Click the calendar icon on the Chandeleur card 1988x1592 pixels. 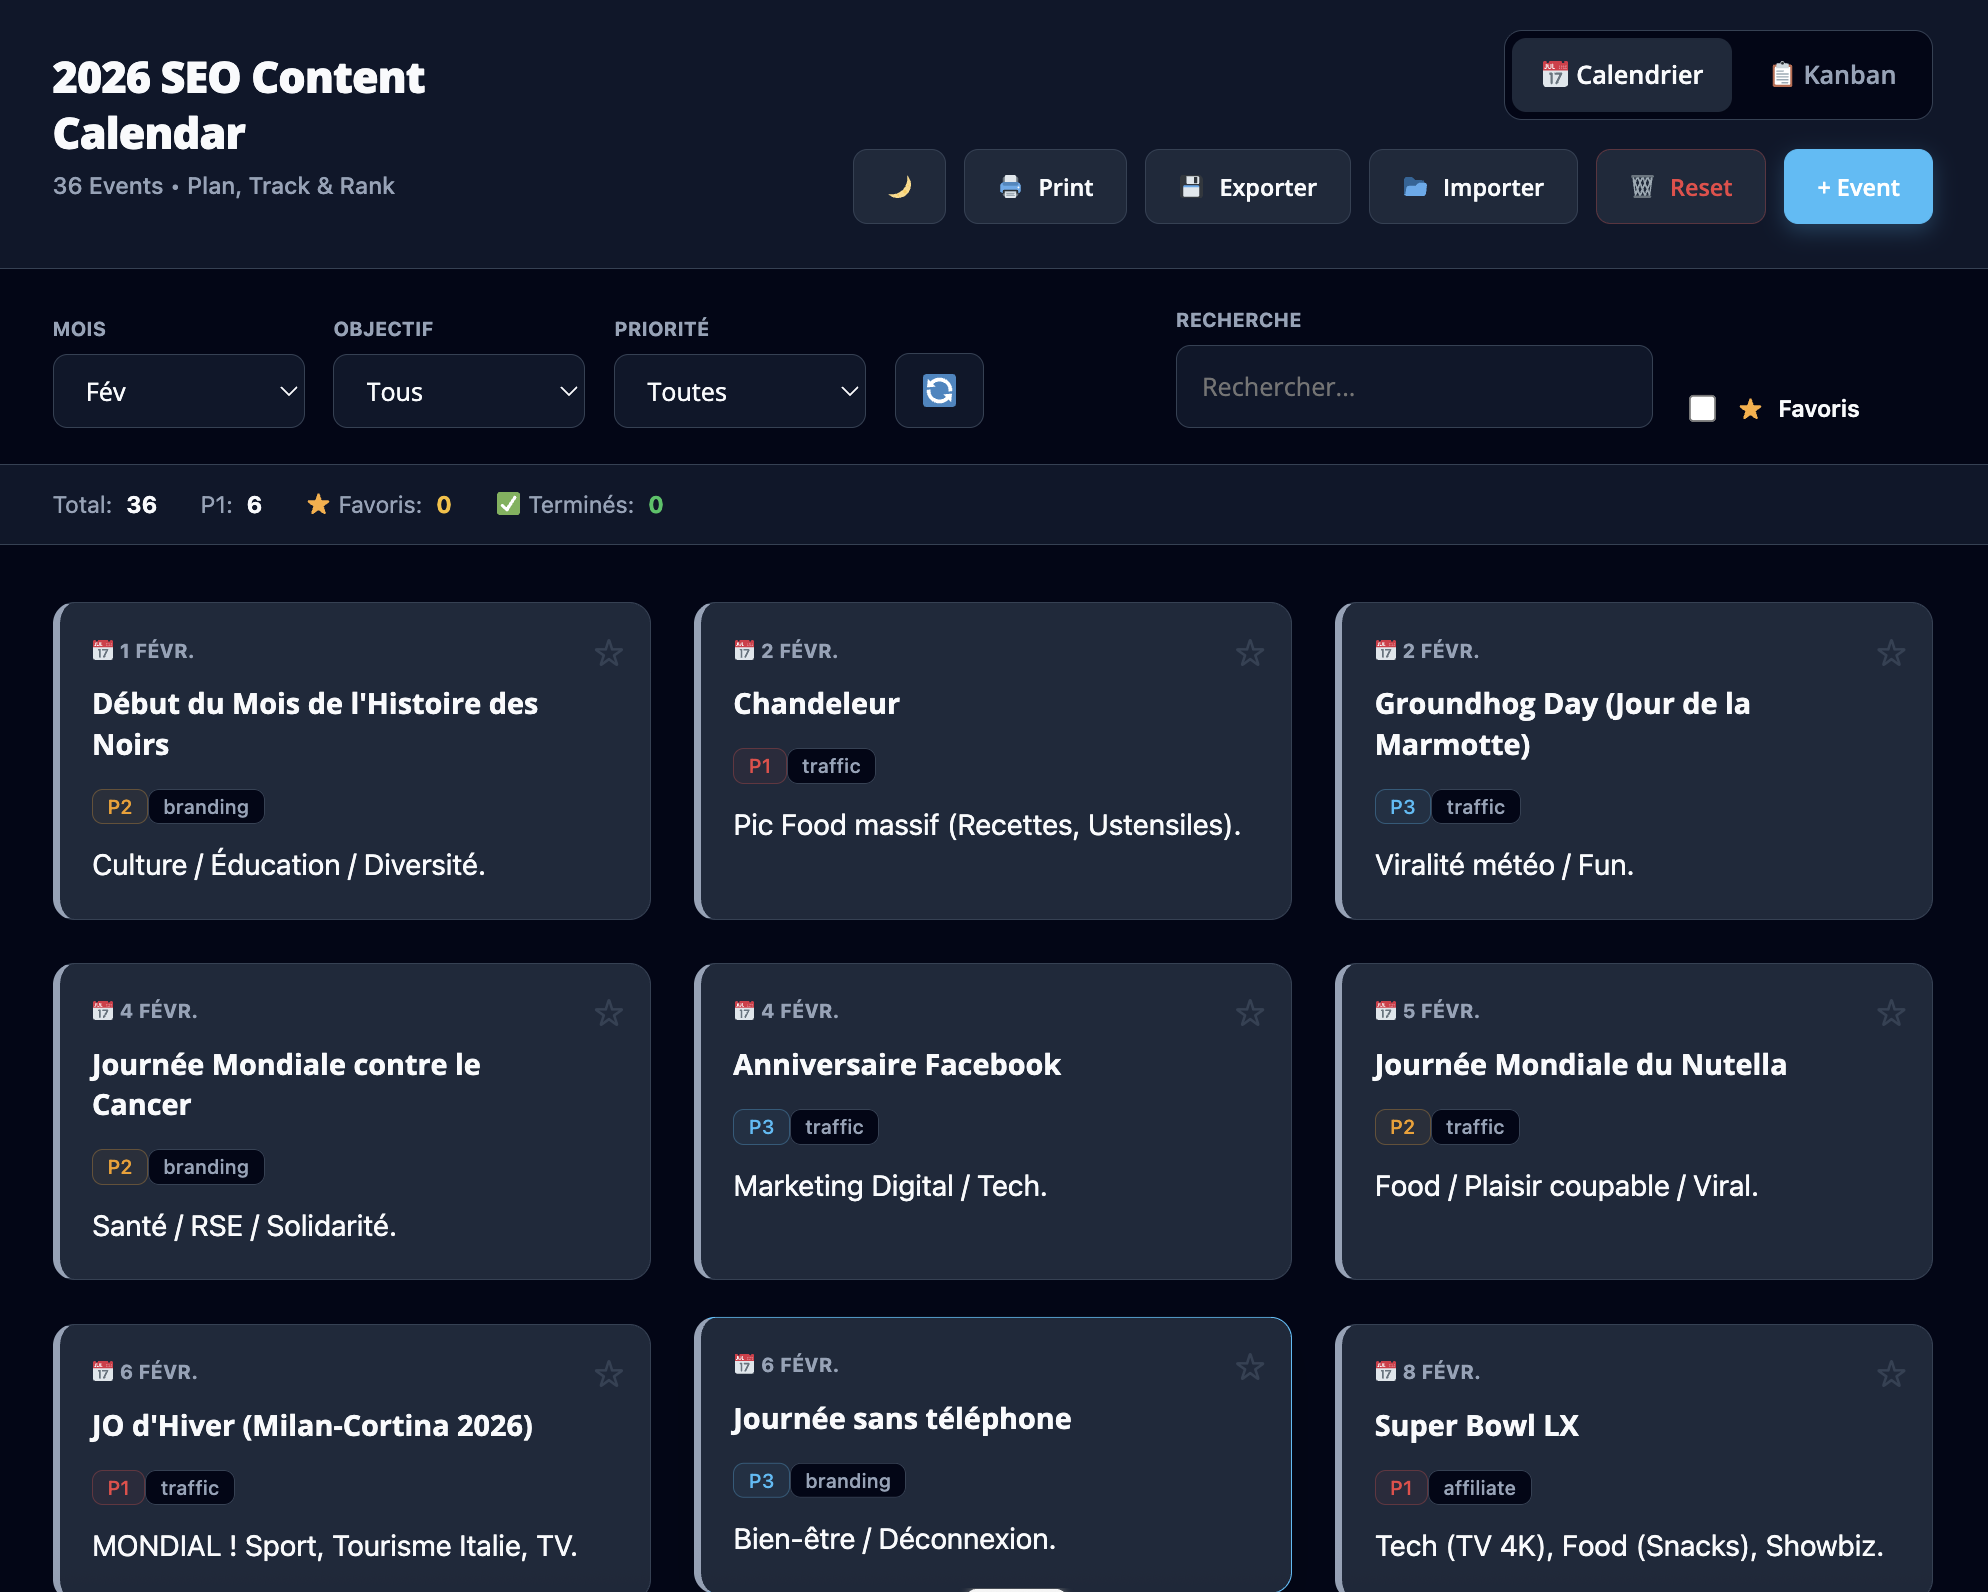[x=744, y=649]
